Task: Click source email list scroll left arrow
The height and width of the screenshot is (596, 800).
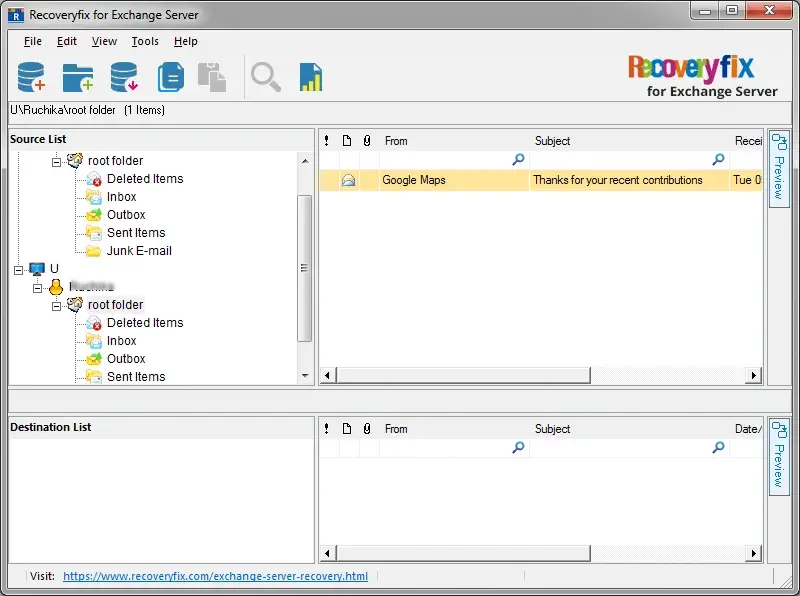Action: point(327,376)
